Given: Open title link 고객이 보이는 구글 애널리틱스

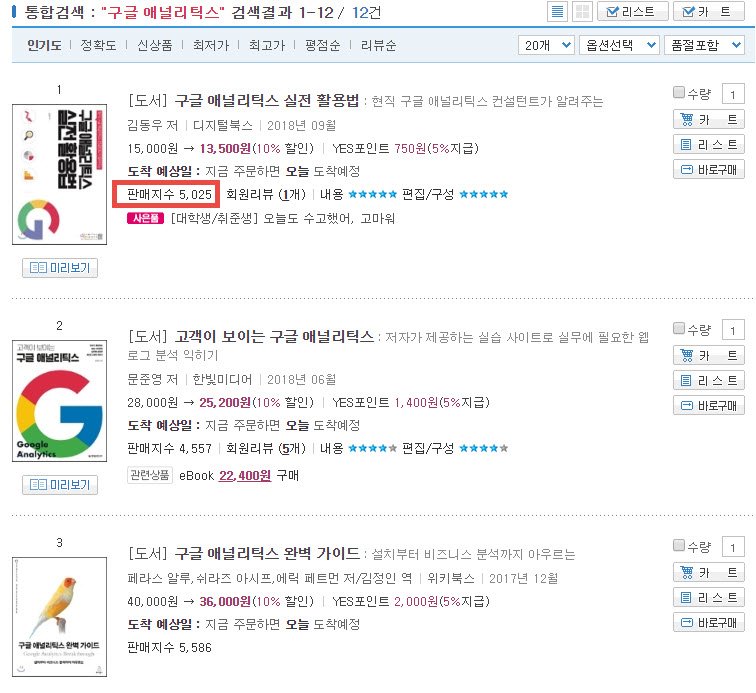Looking at the screenshot, I should (274, 336).
